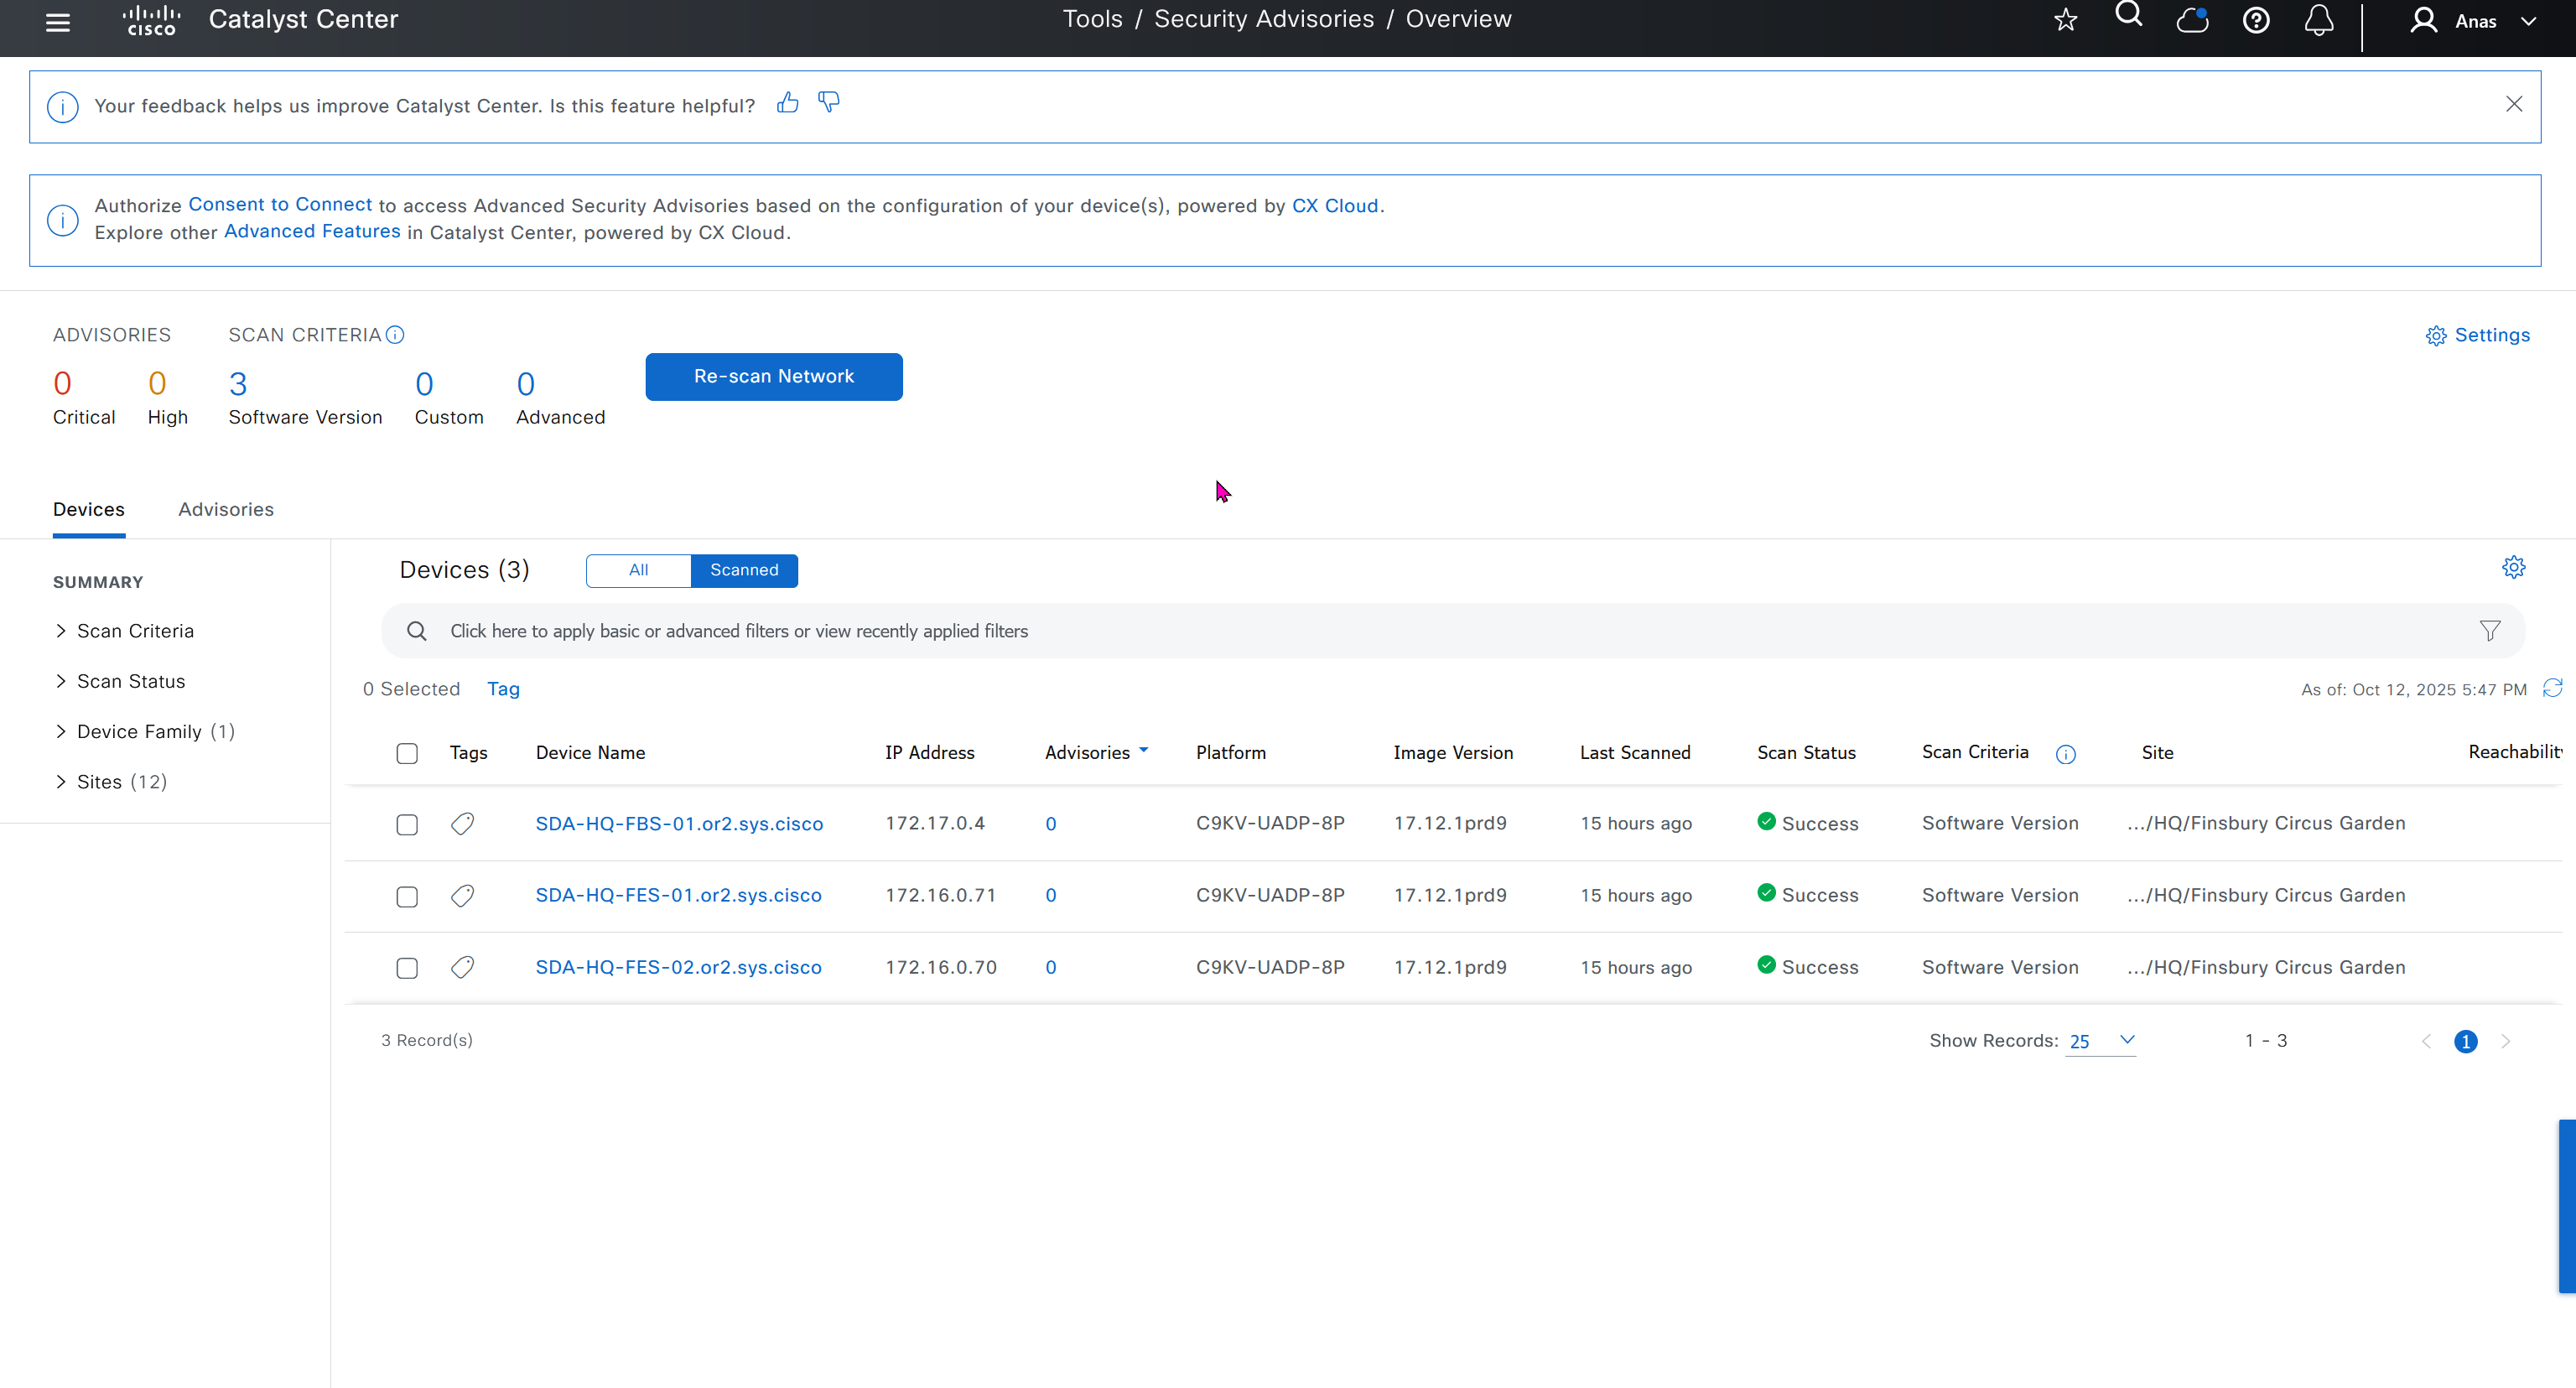Open the help question mark icon
The height and width of the screenshot is (1388, 2576).
(2256, 20)
